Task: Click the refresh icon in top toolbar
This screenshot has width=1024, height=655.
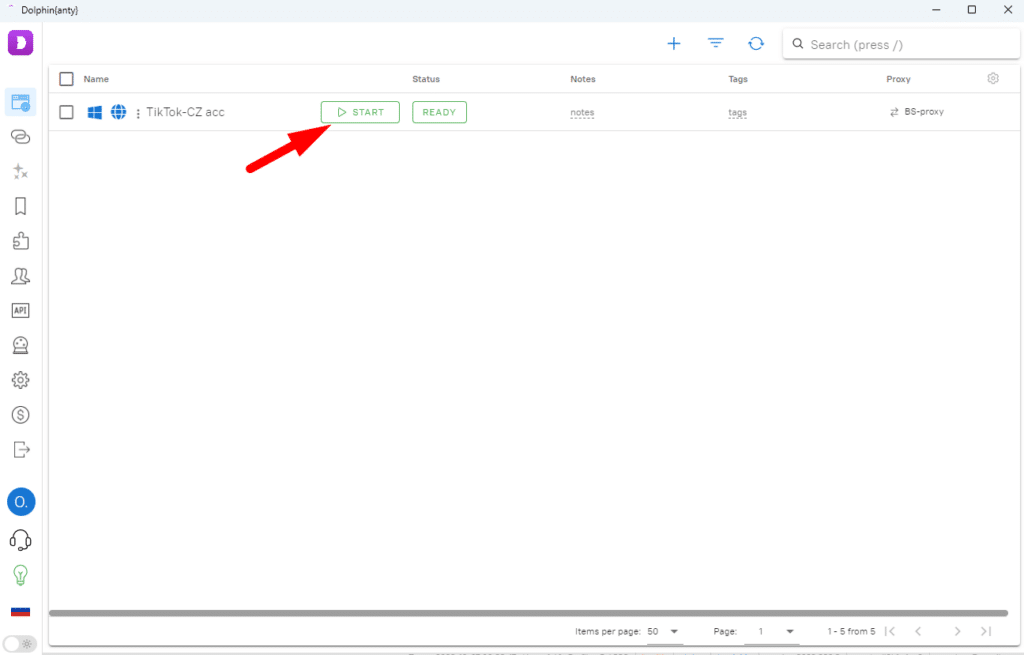Action: pyautogui.click(x=757, y=44)
